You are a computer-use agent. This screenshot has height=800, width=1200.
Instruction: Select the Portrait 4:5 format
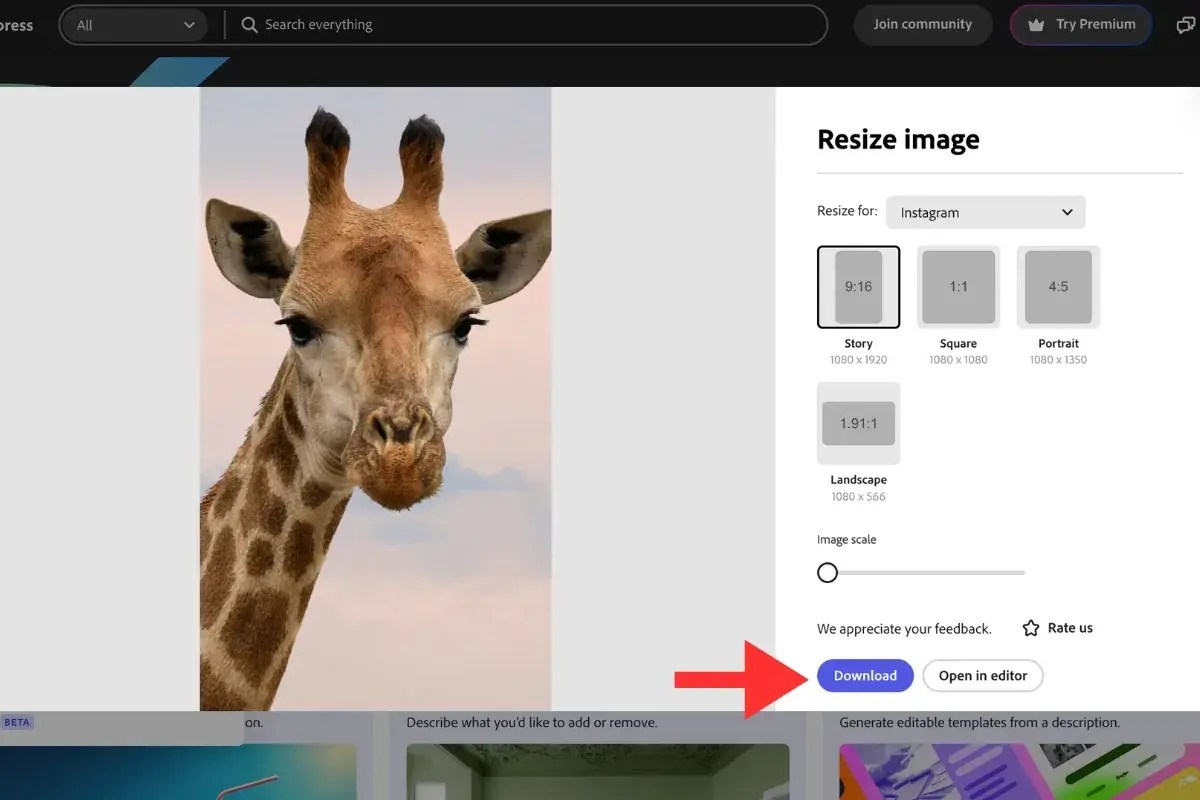pos(1058,287)
